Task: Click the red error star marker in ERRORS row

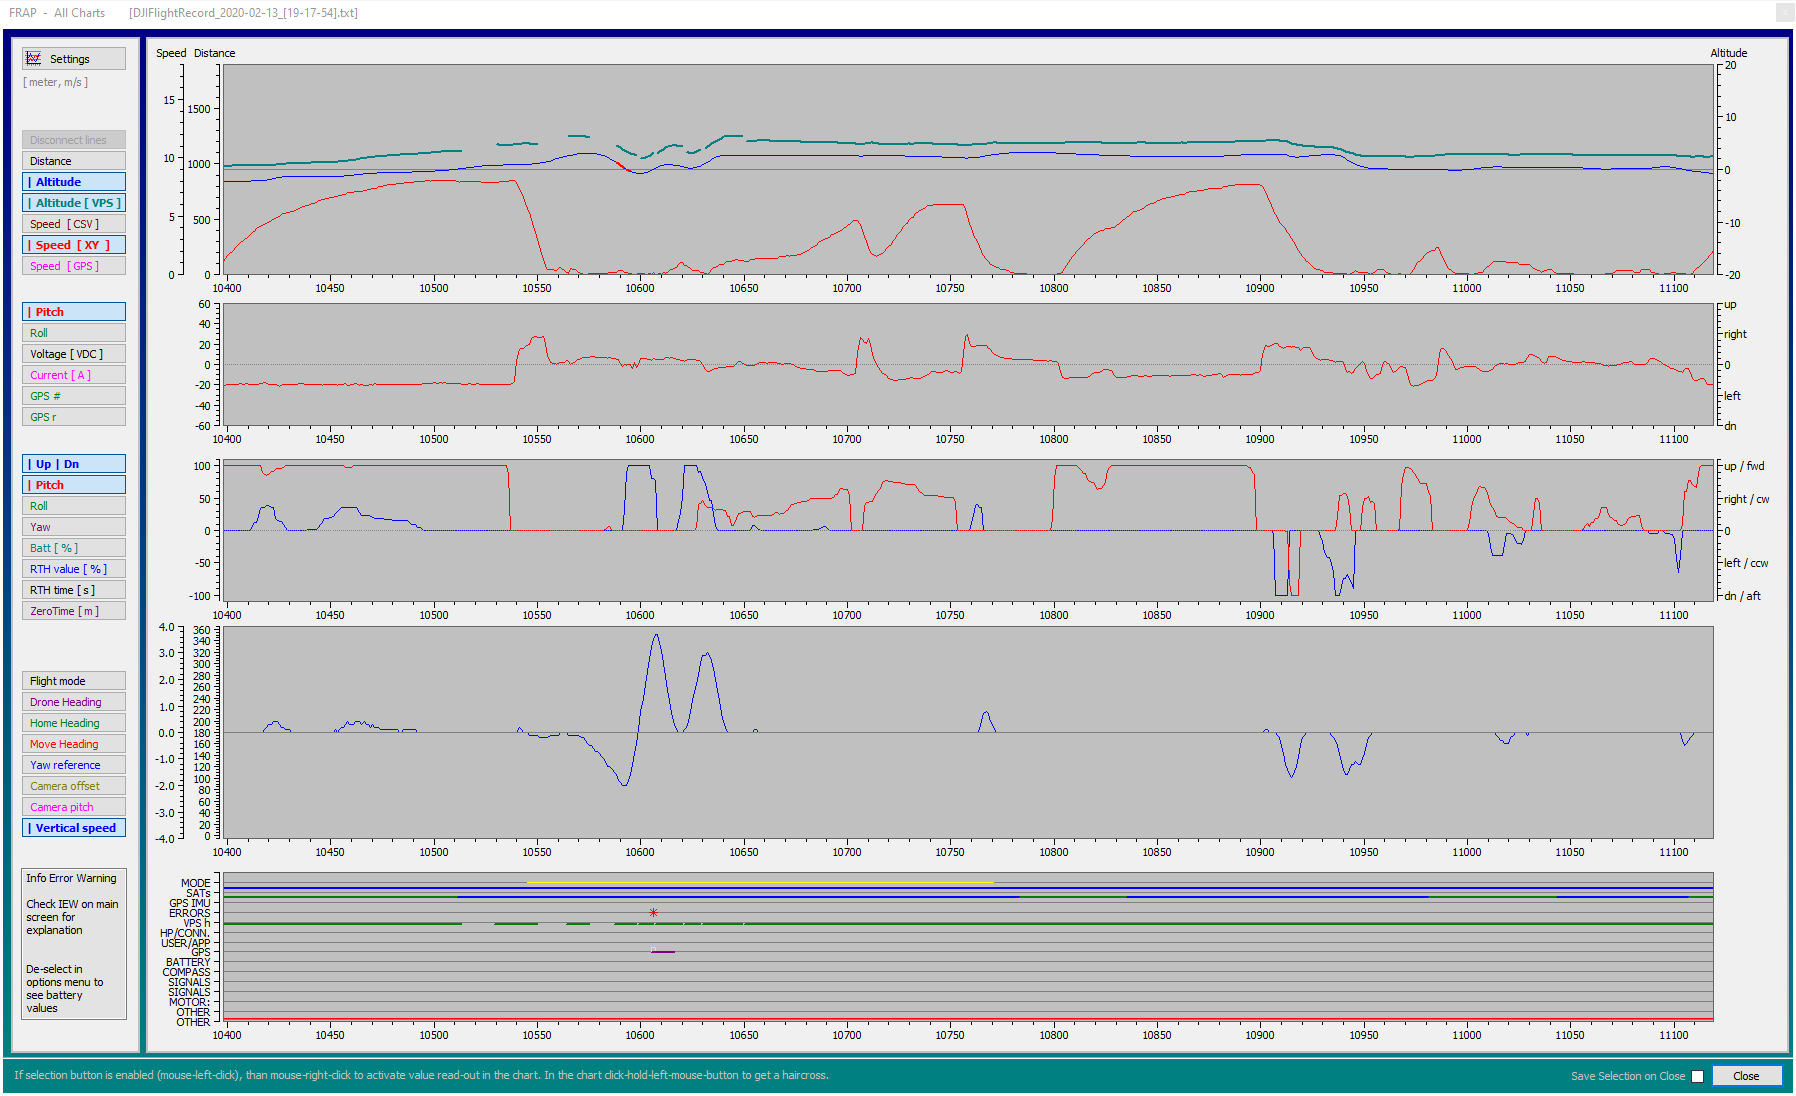Action: coord(653,913)
